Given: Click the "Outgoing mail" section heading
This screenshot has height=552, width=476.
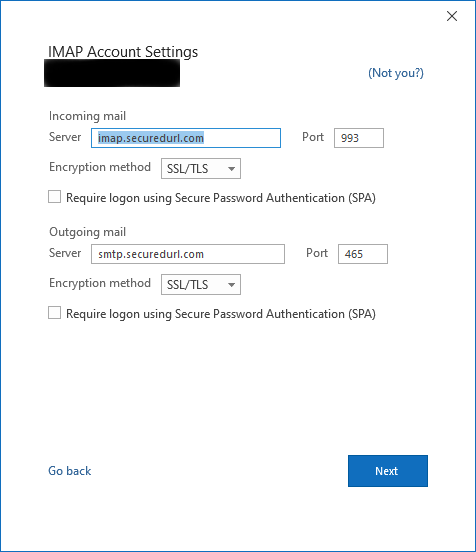Looking at the screenshot, I should 87,232.
